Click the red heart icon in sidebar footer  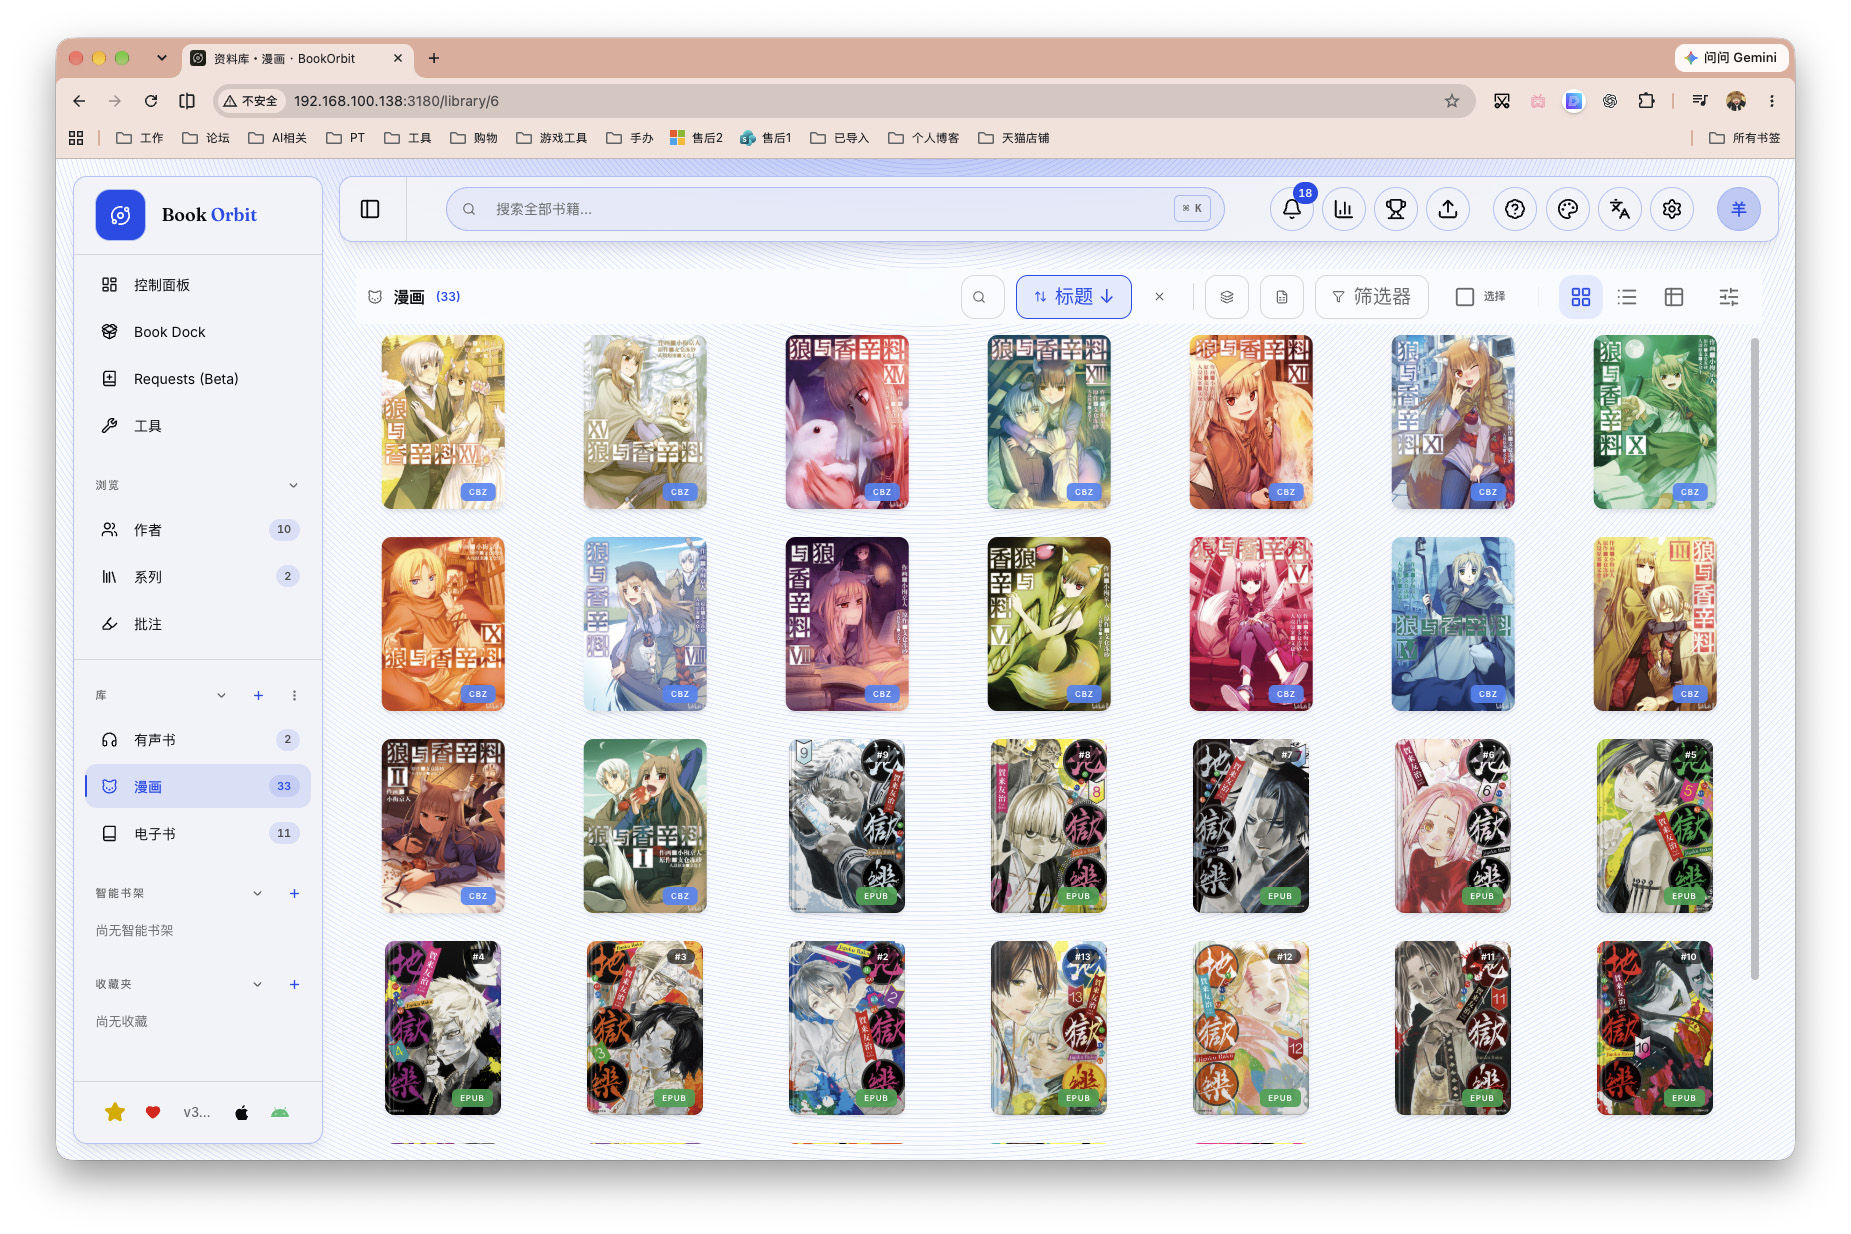(x=153, y=1112)
